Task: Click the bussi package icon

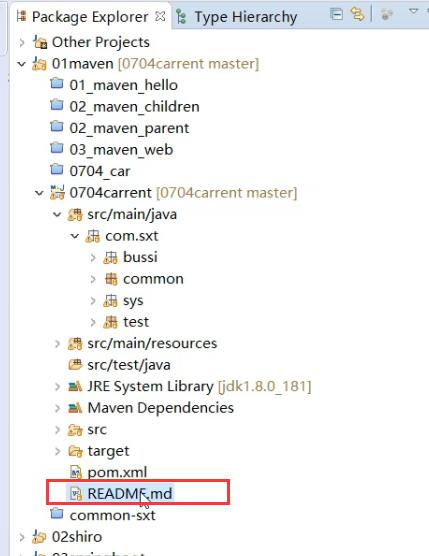Action: pyautogui.click(x=110, y=258)
